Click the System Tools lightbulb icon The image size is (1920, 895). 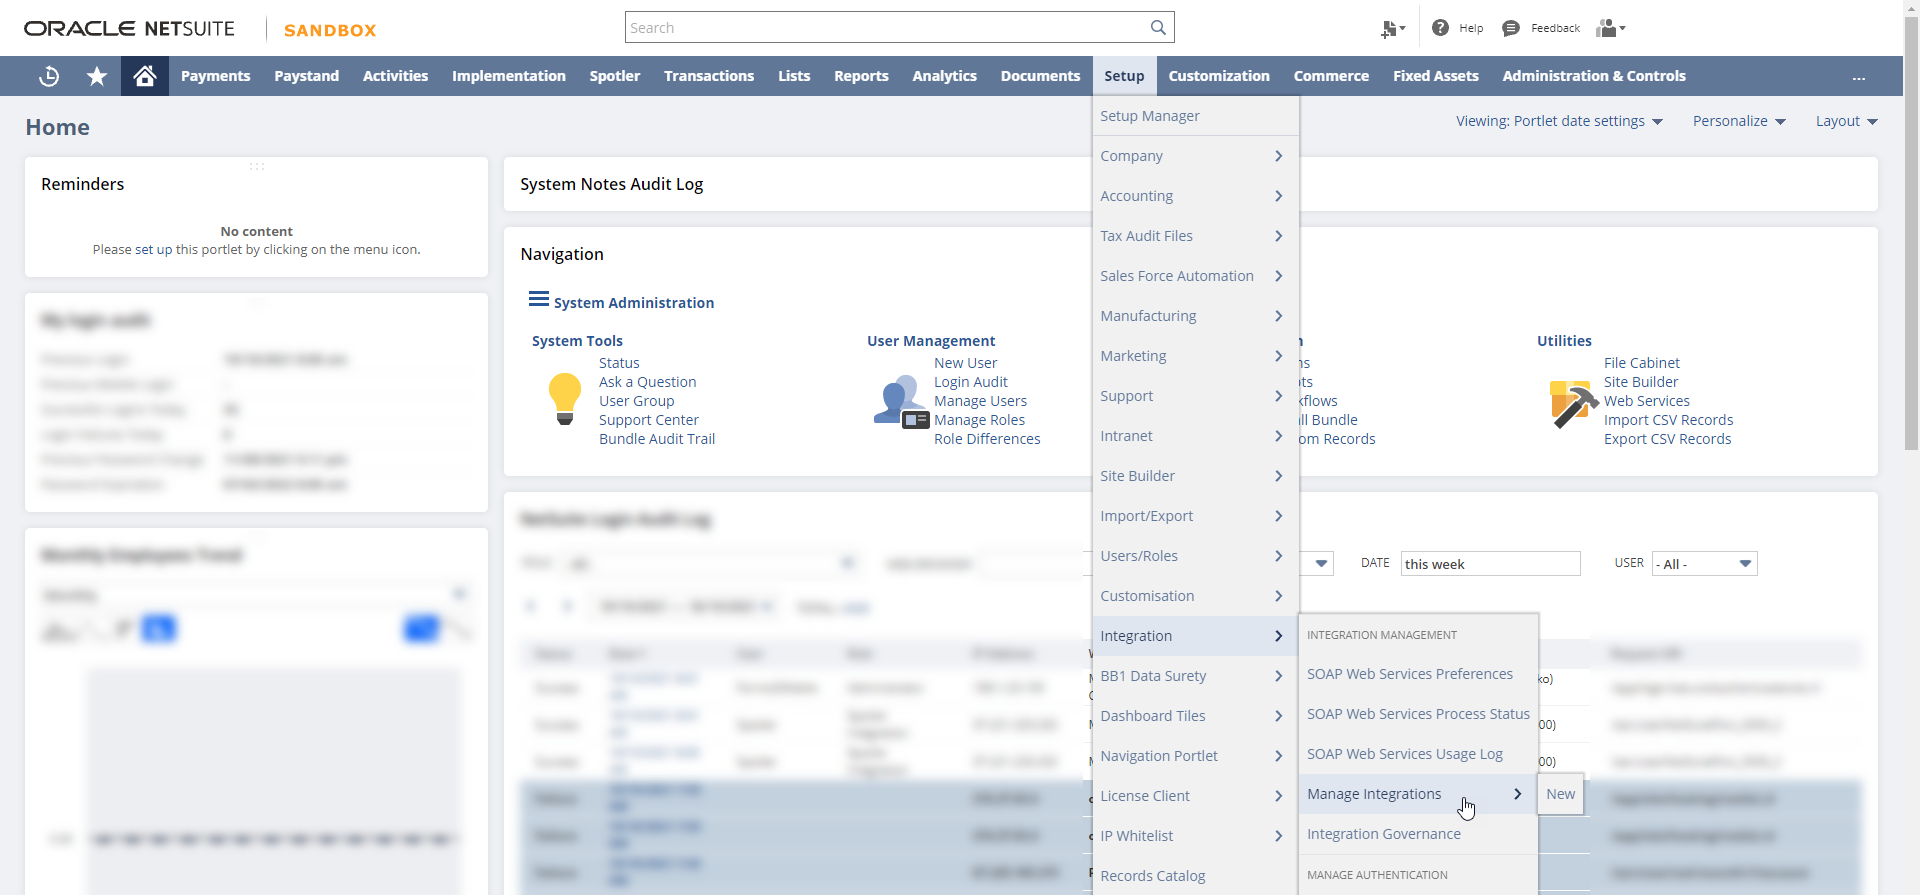tap(565, 399)
